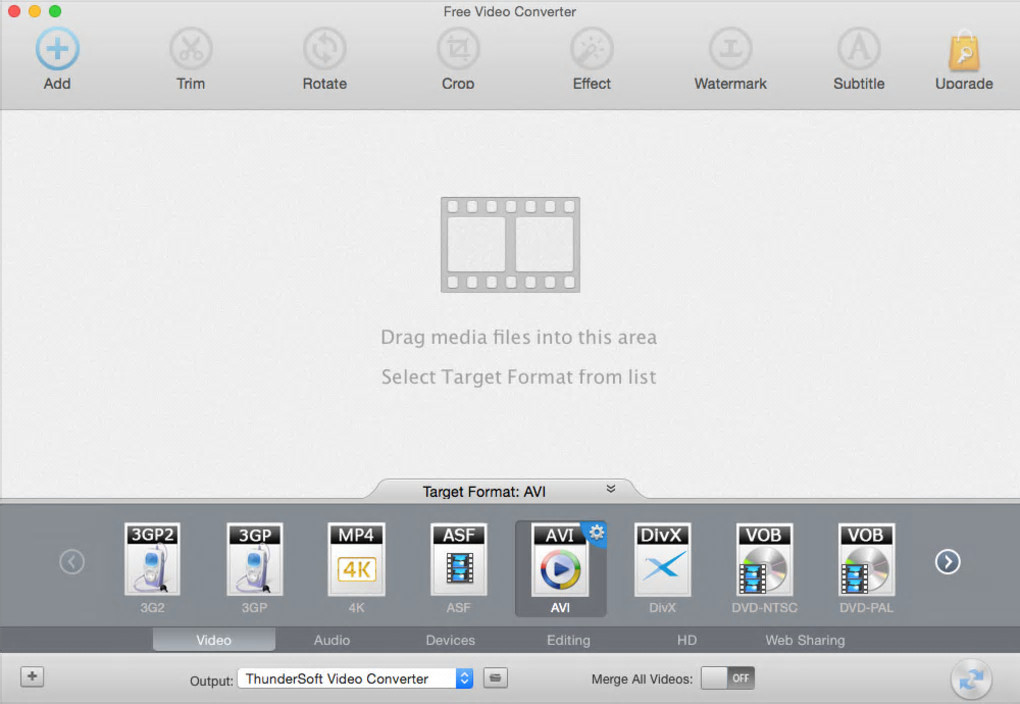This screenshot has height=704, width=1020.
Task: Switch to the Web Sharing tab
Action: point(805,640)
